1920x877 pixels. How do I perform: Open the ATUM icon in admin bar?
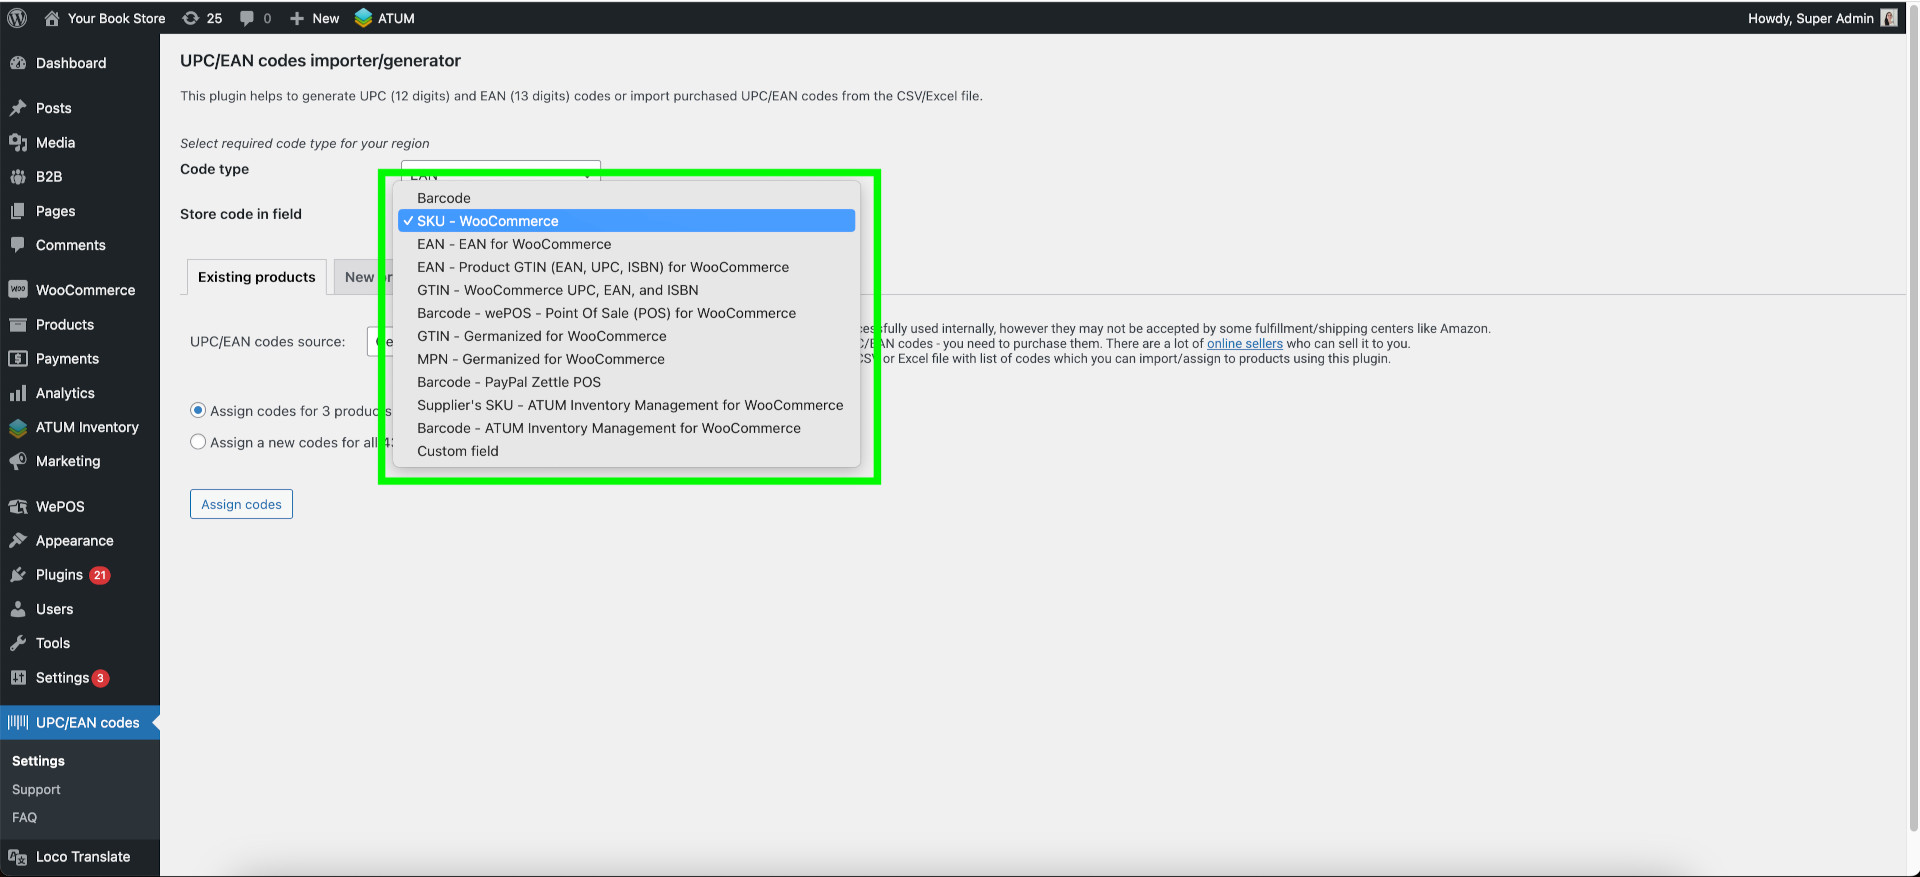[364, 18]
